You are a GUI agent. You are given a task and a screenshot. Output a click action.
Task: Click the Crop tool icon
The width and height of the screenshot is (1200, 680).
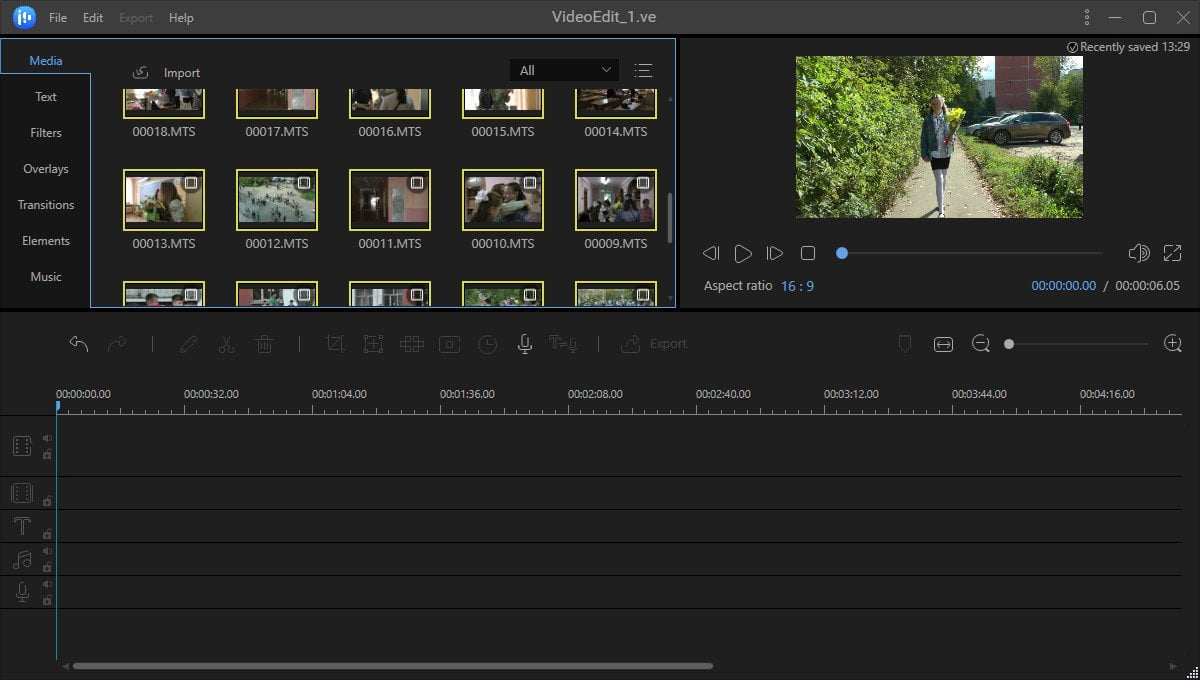click(x=335, y=344)
